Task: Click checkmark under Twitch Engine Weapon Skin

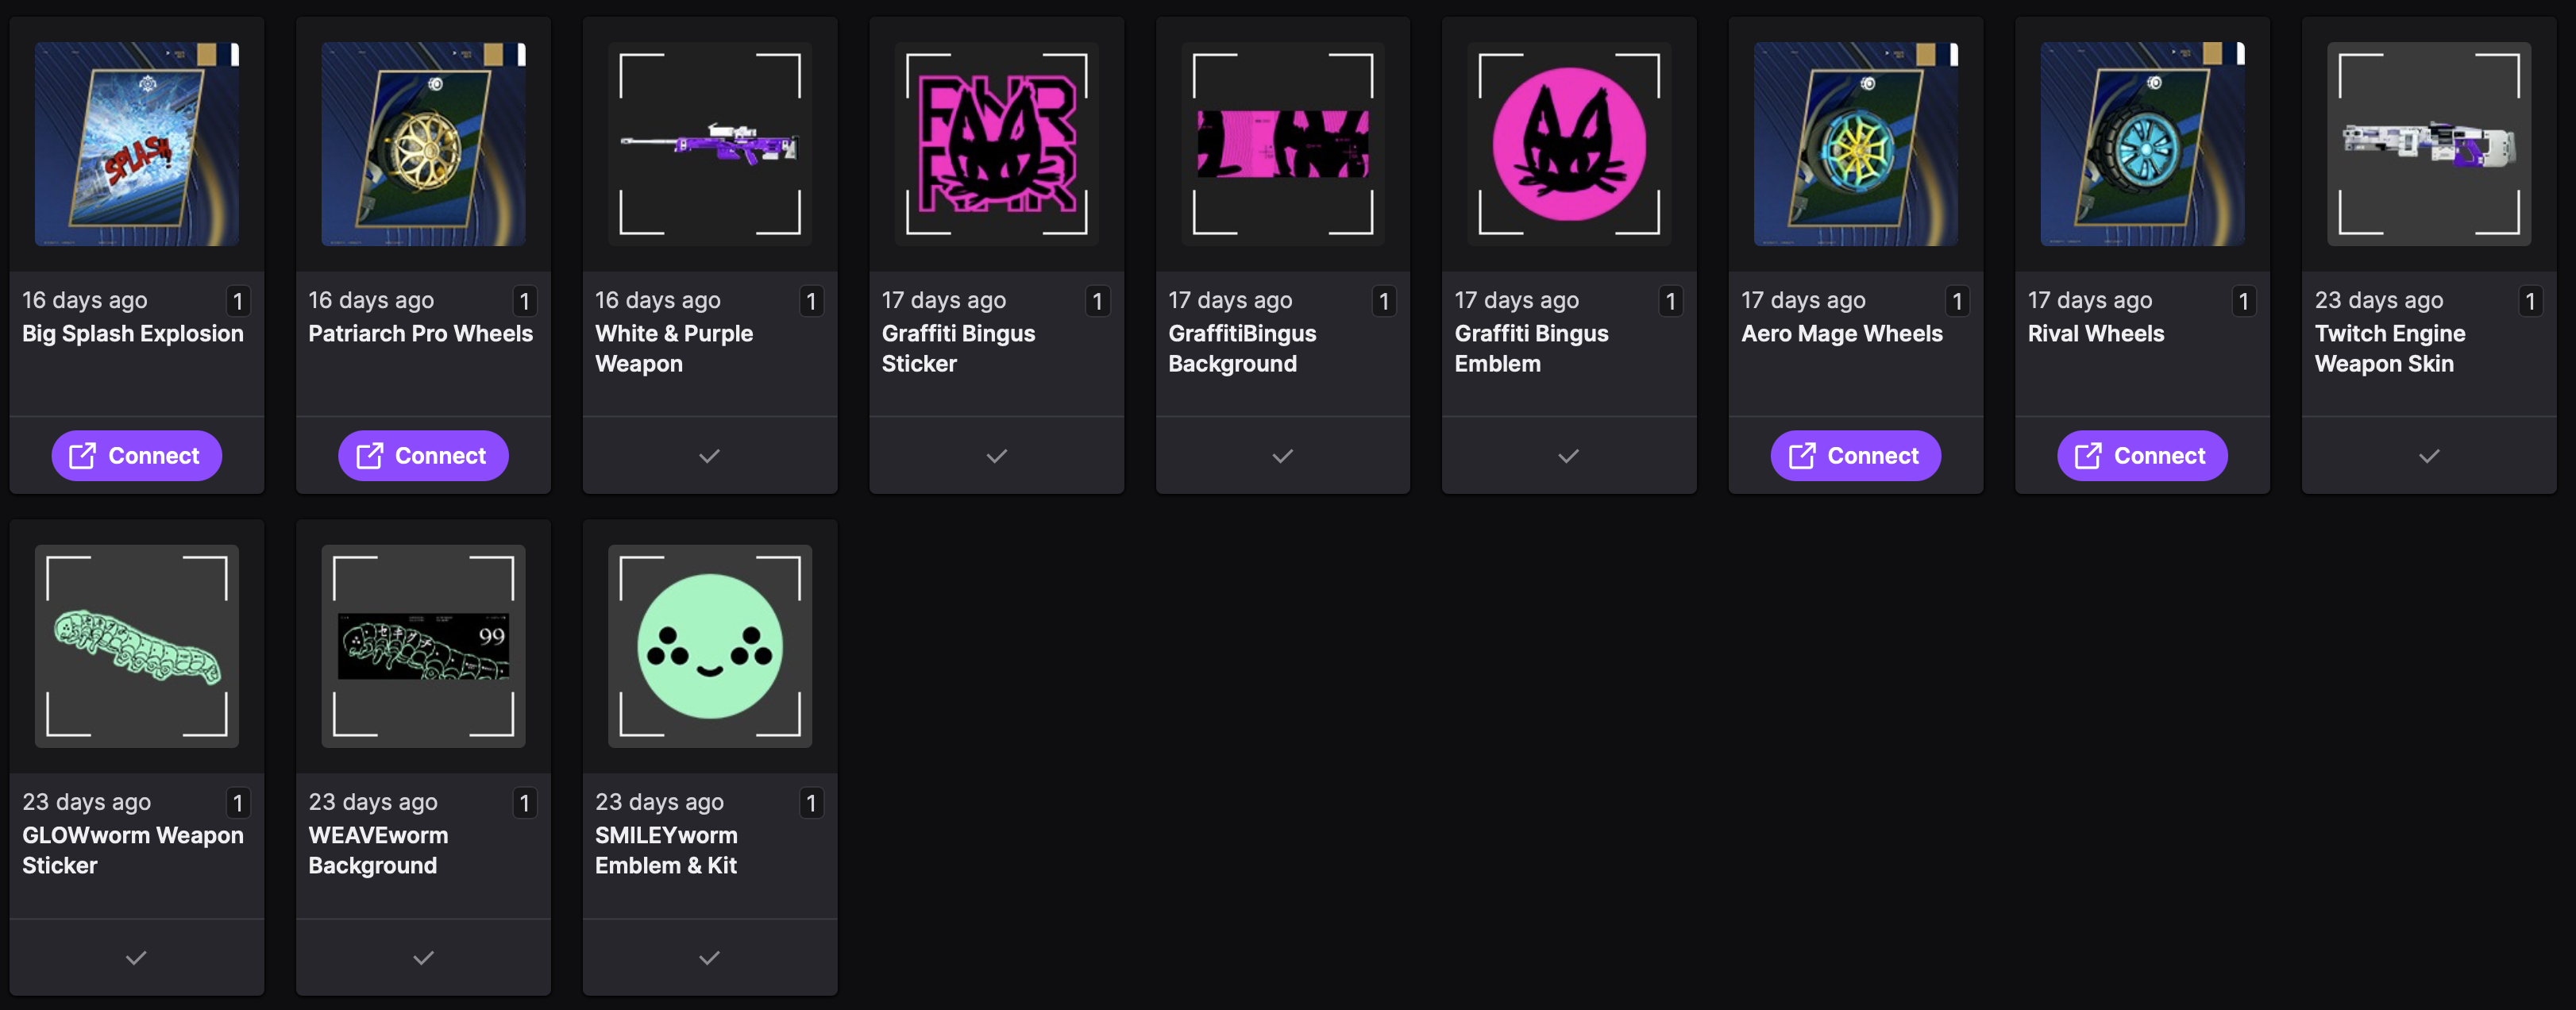Action: point(2428,456)
